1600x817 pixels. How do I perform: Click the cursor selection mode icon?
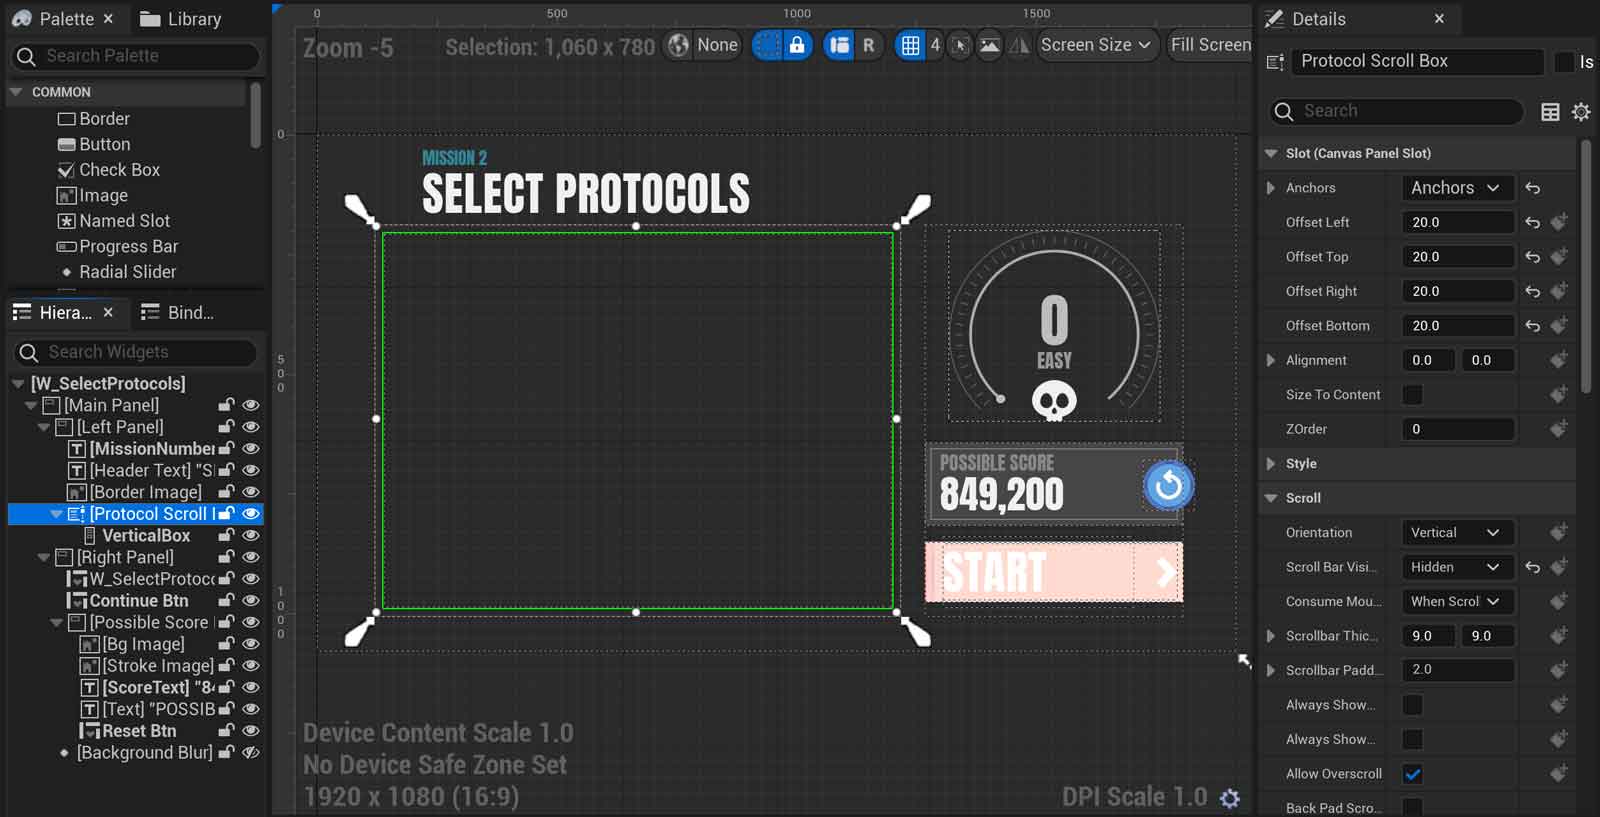(x=960, y=45)
